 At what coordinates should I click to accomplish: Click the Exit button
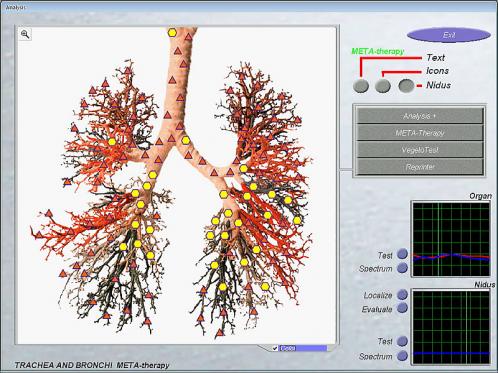[x=449, y=35]
